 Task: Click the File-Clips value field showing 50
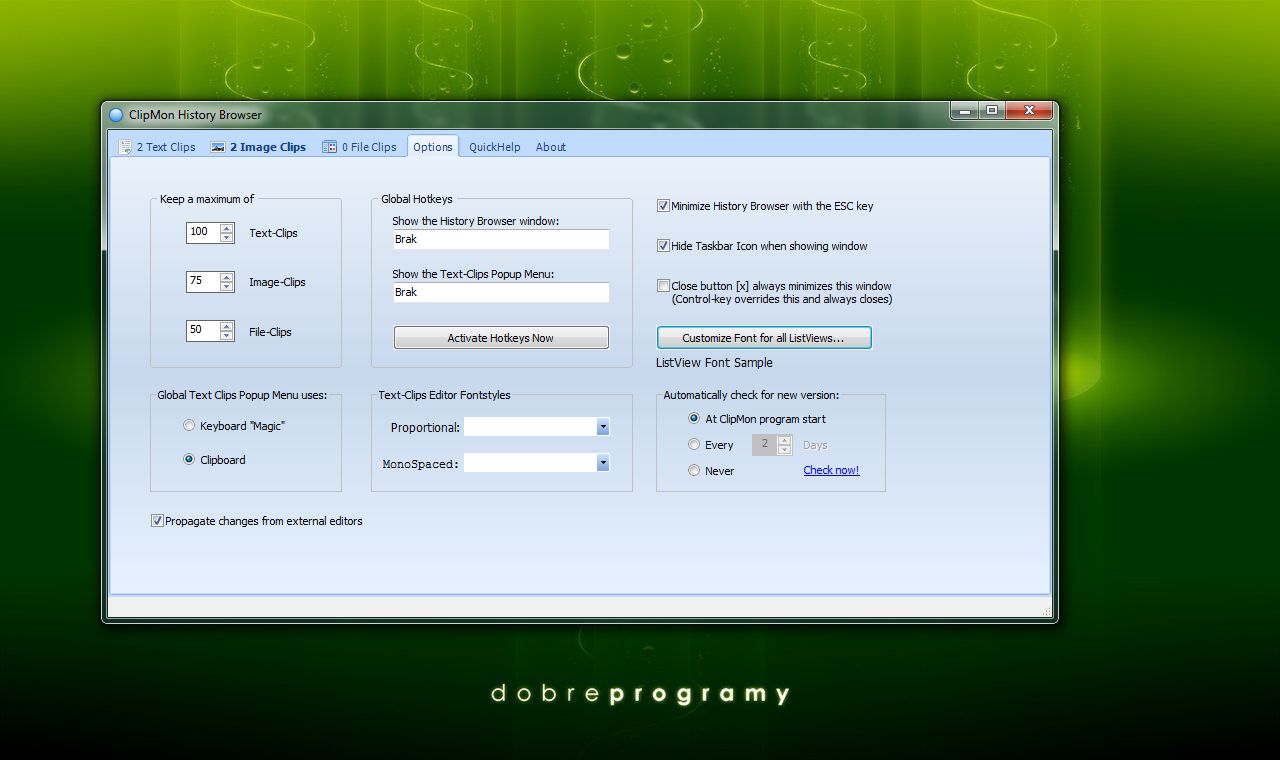click(203, 331)
